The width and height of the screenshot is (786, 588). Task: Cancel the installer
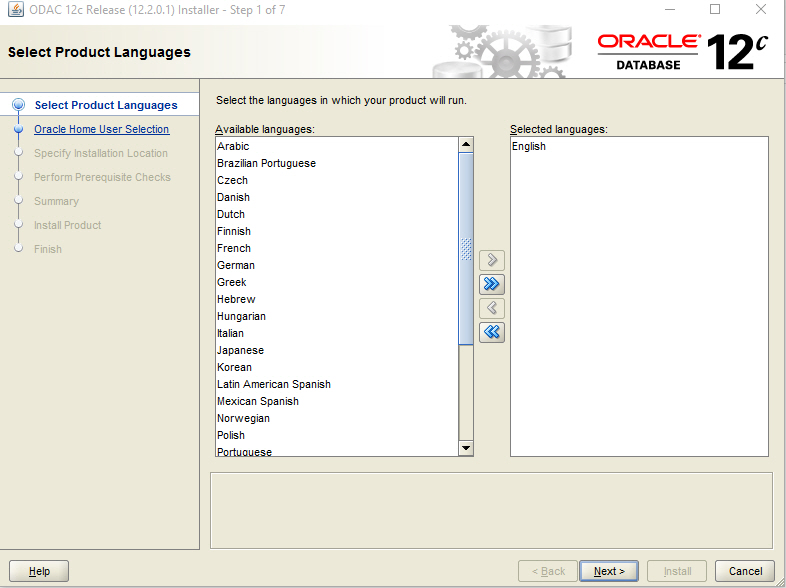[x=745, y=571]
